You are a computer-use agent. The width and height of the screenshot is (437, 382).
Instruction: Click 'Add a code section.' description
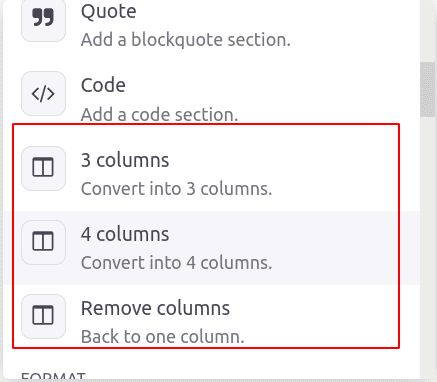click(x=159, y=115)
